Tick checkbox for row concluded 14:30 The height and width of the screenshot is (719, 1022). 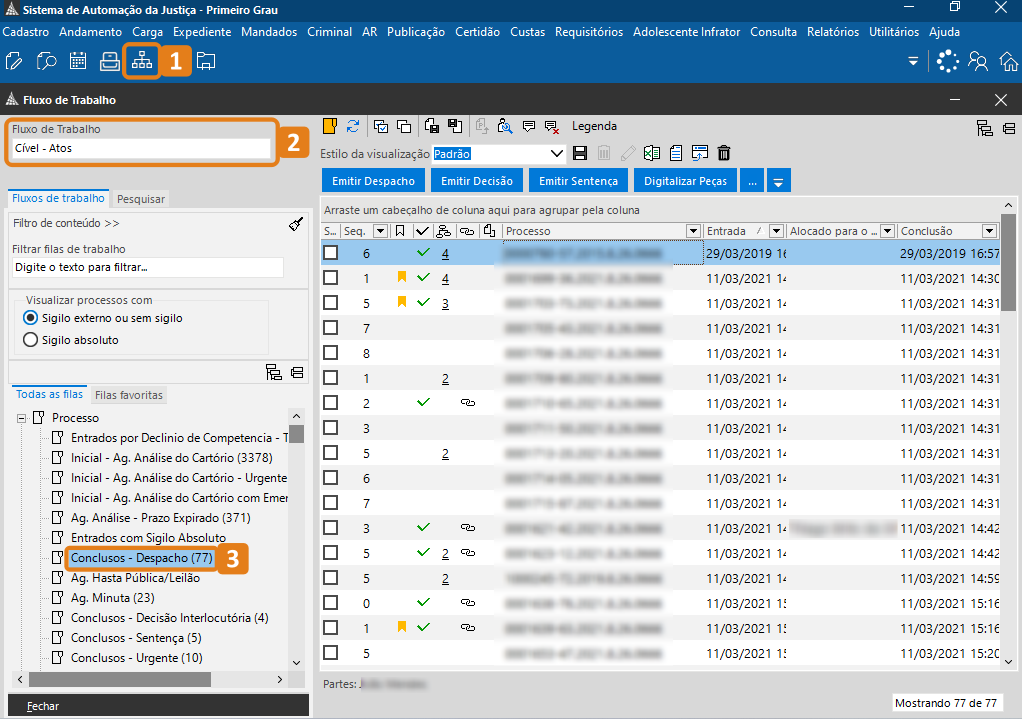point(330,278)
